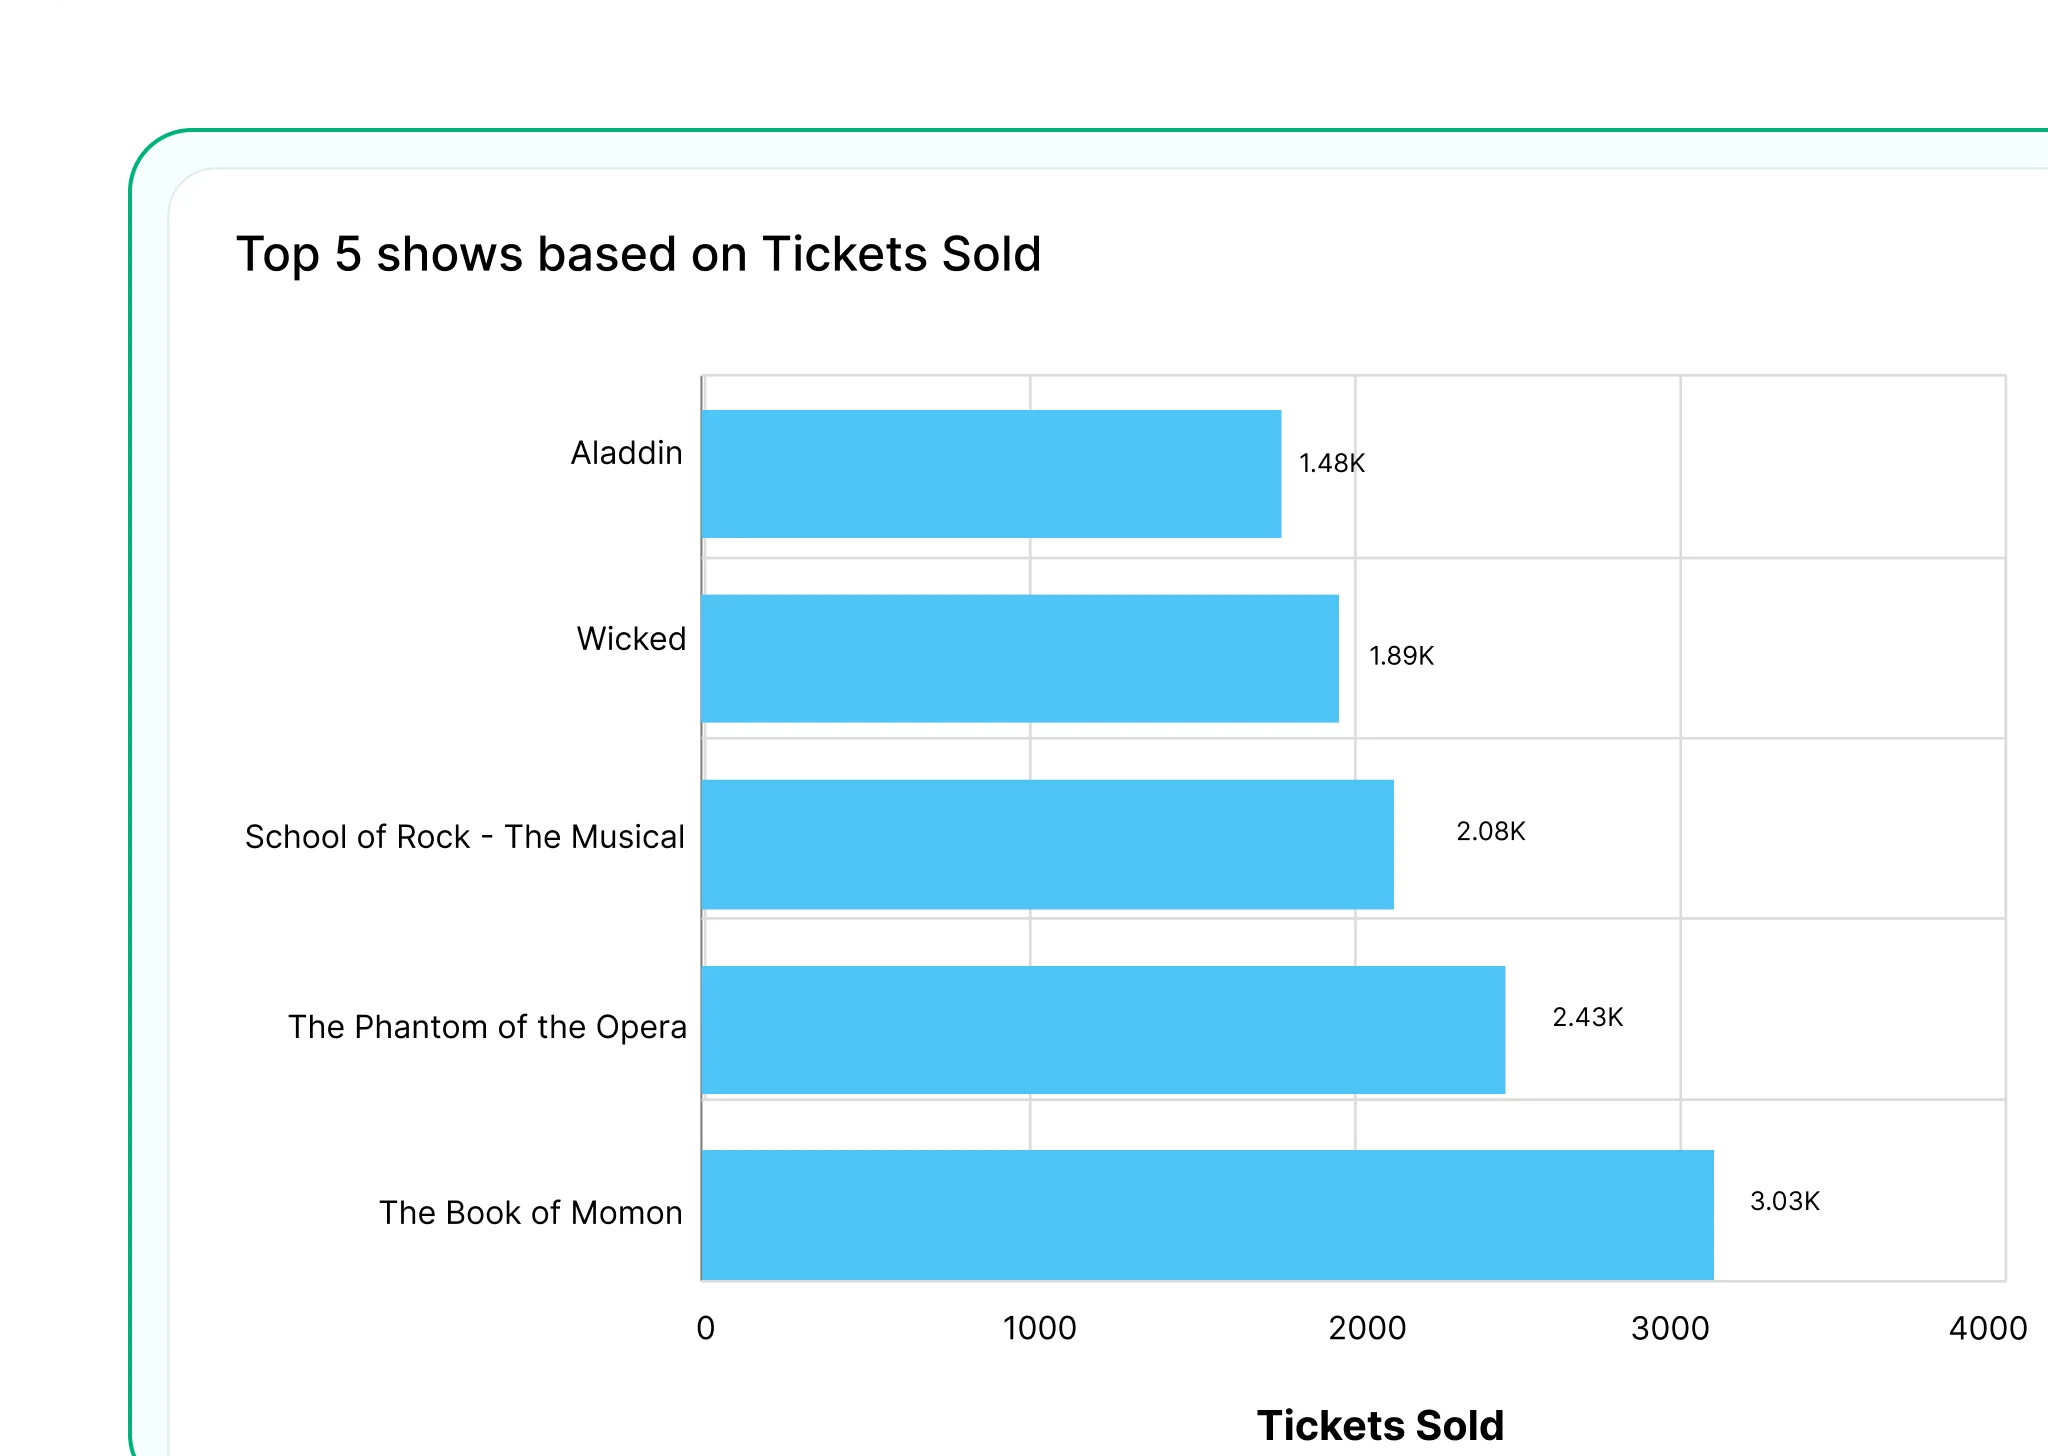Click the School of Rock bar
The width and height of the screenshot is (2048, 1456).
(1047, 845)
